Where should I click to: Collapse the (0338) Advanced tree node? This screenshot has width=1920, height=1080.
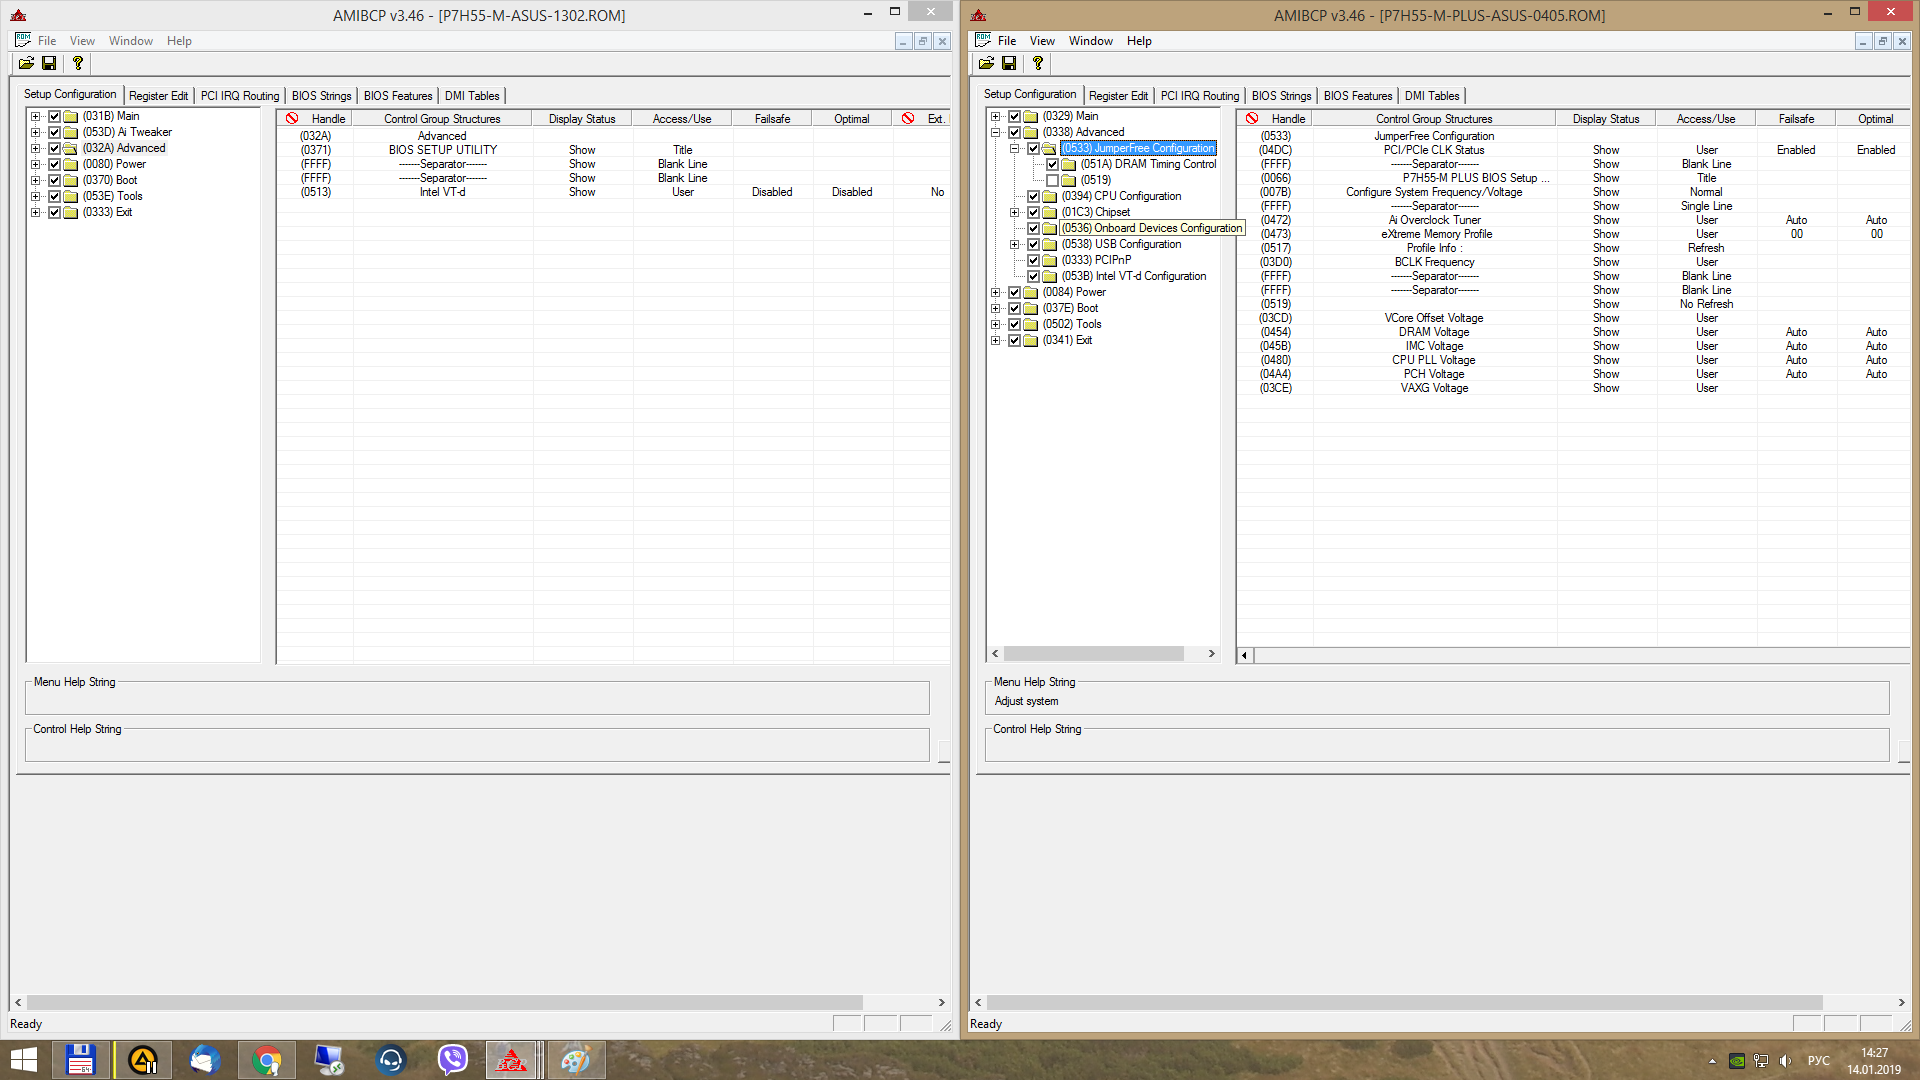[x=995, y=132]
